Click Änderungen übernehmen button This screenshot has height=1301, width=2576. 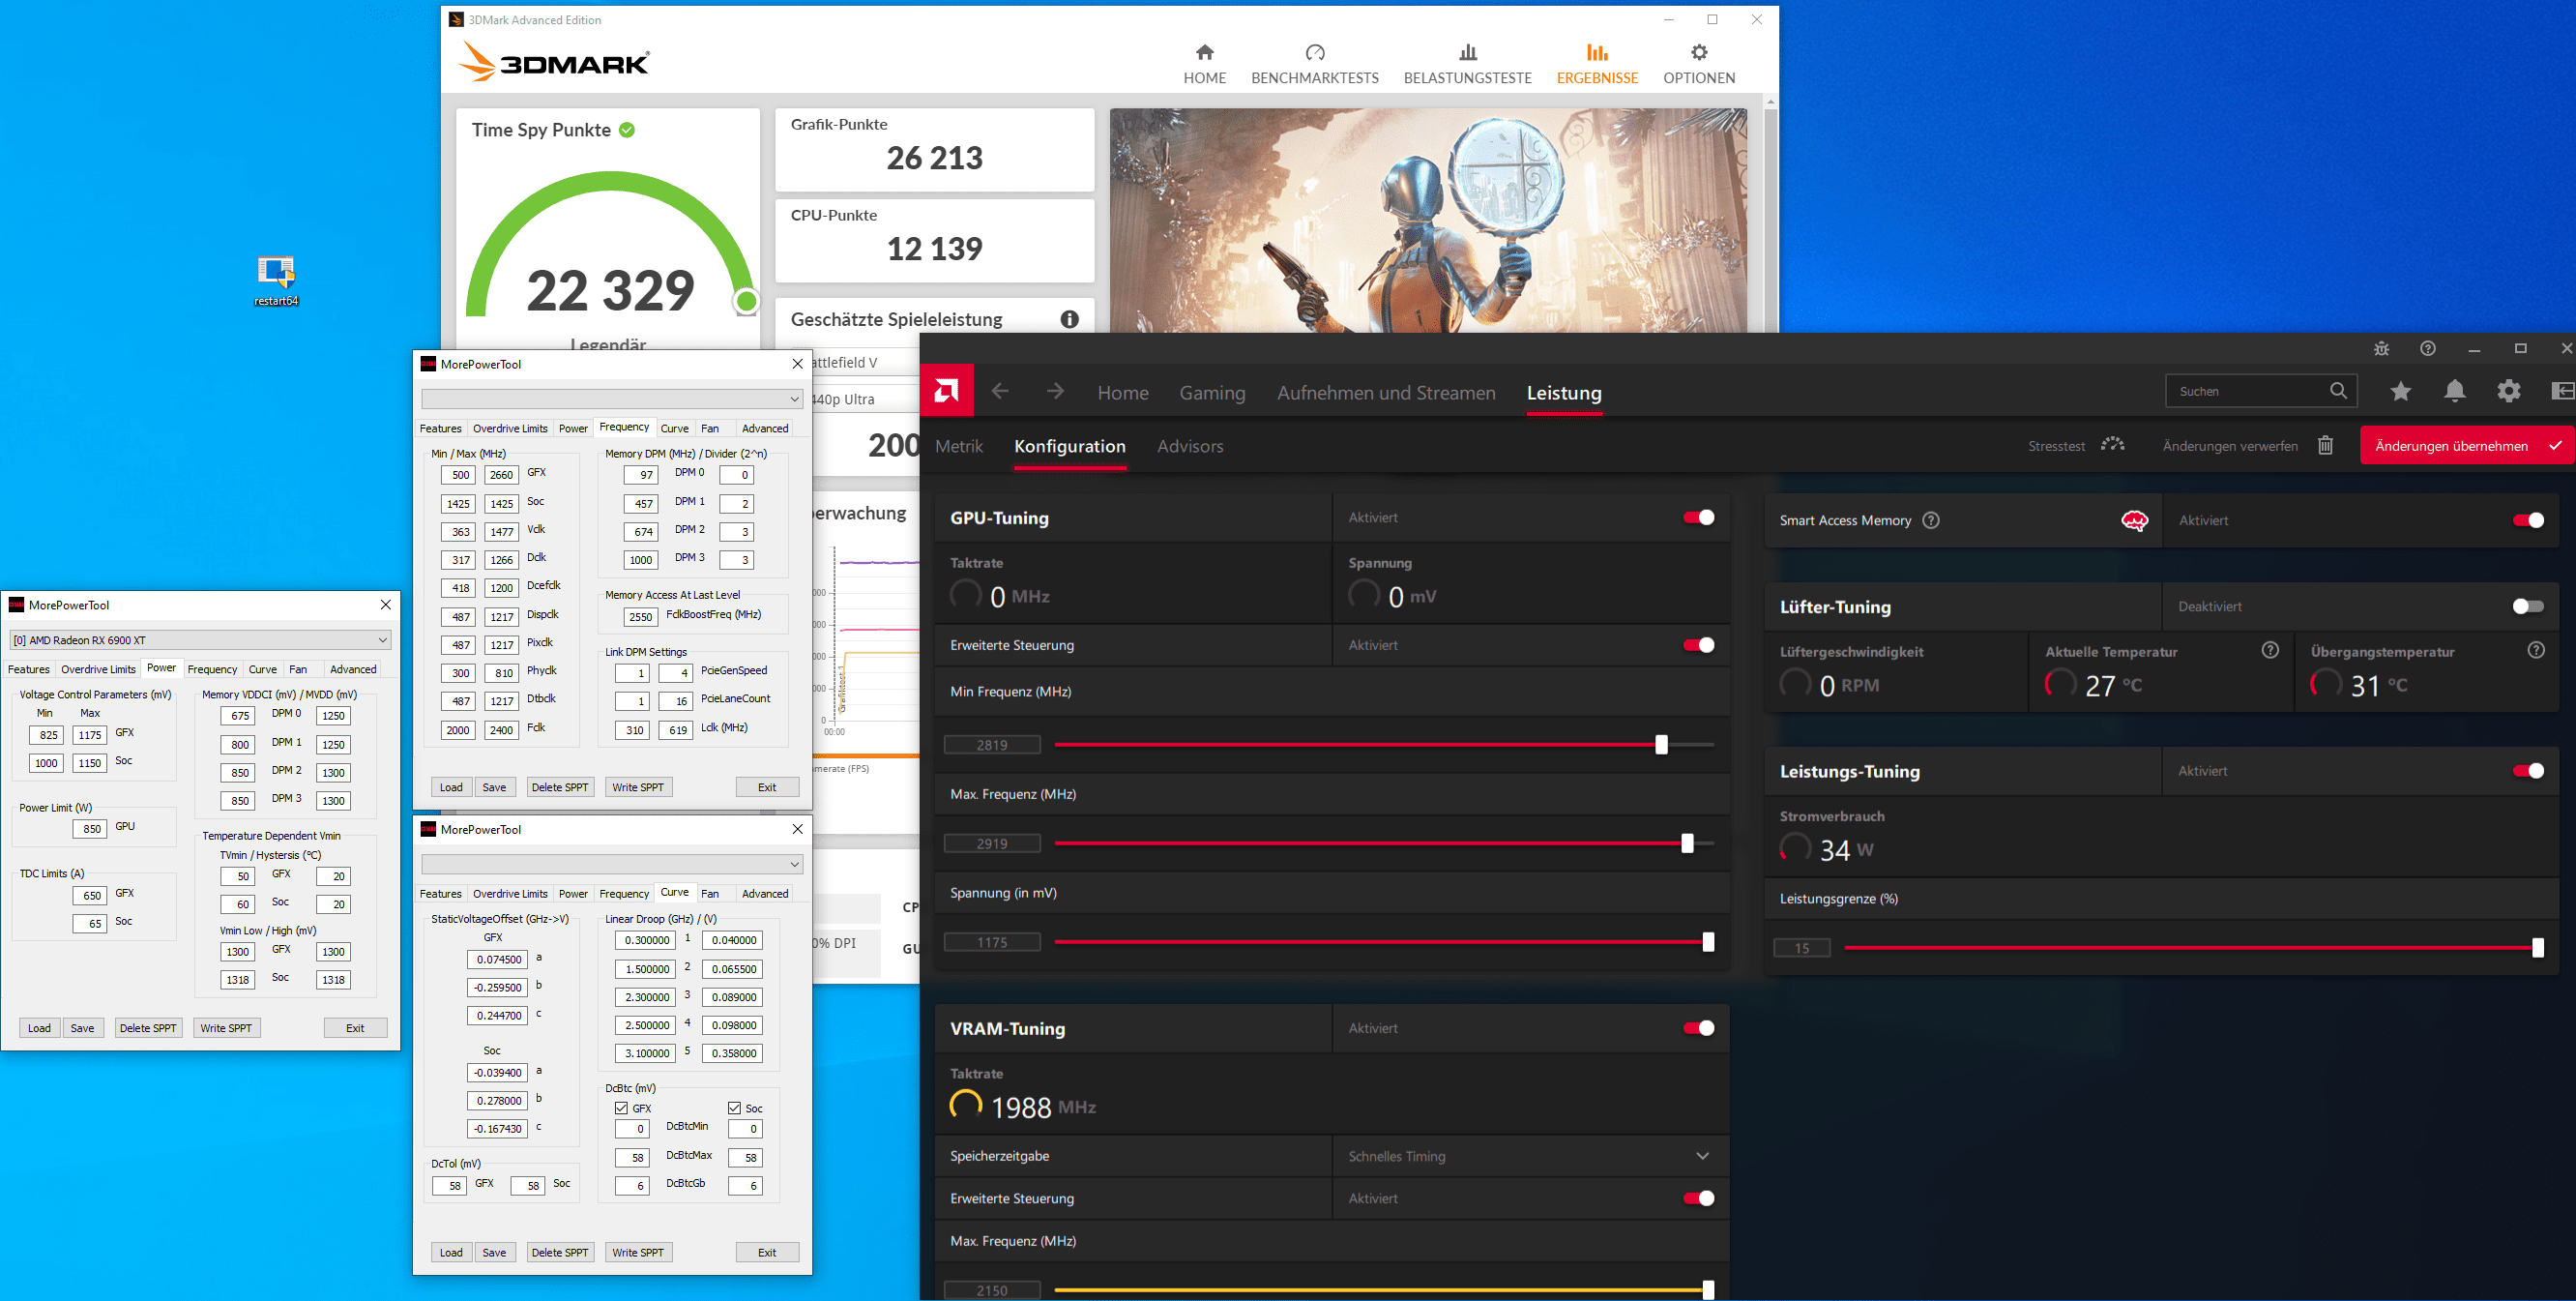(x=2465, y=446)
